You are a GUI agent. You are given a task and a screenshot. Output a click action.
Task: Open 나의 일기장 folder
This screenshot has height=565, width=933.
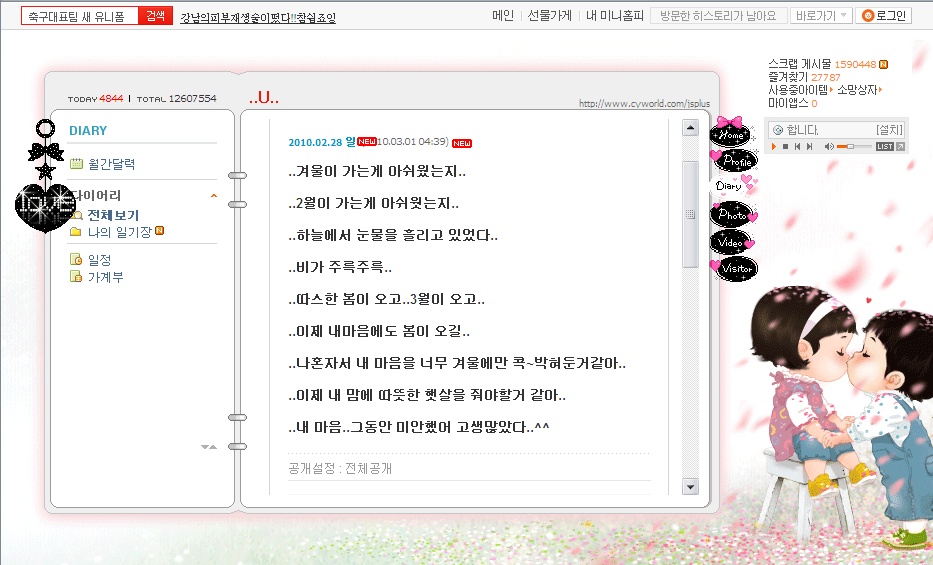pyautogui.click(x=120, y=232)
